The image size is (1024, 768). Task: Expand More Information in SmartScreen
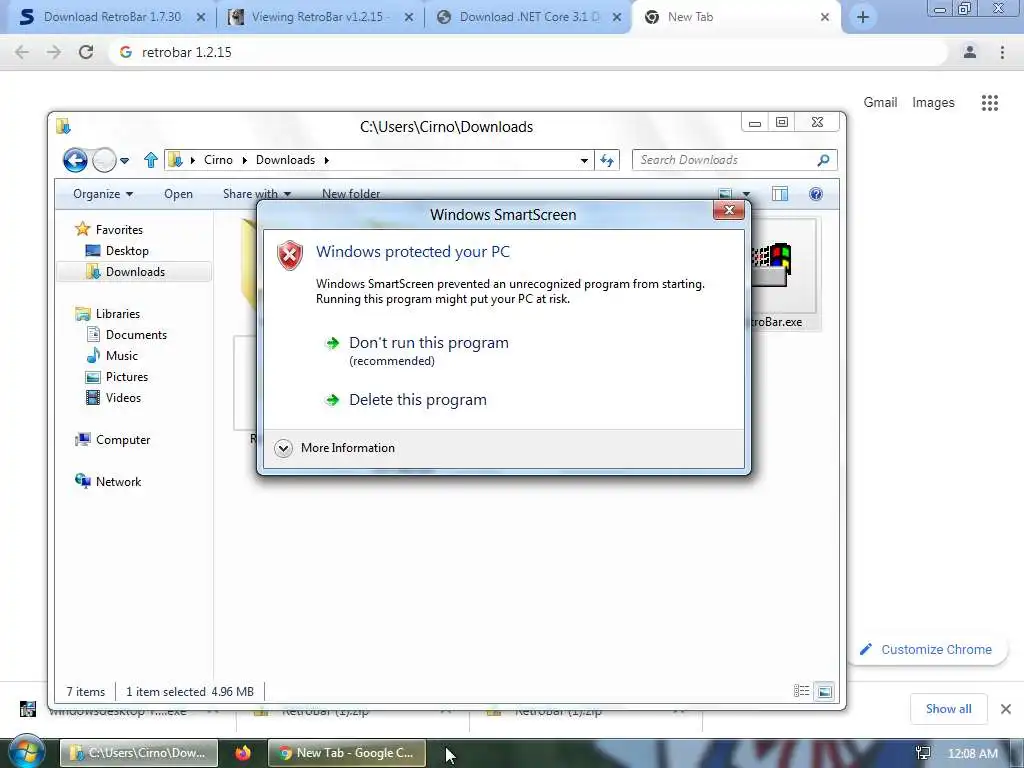tap(335, 448)
